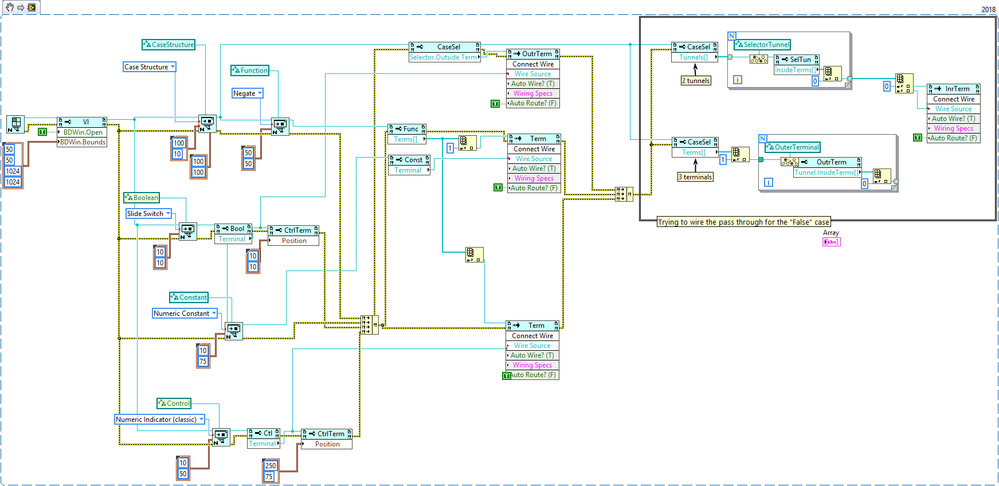999x486 pixels.
Task: Click numeric constant 75 below Numeric Constant ring
Action: (203, 359)
